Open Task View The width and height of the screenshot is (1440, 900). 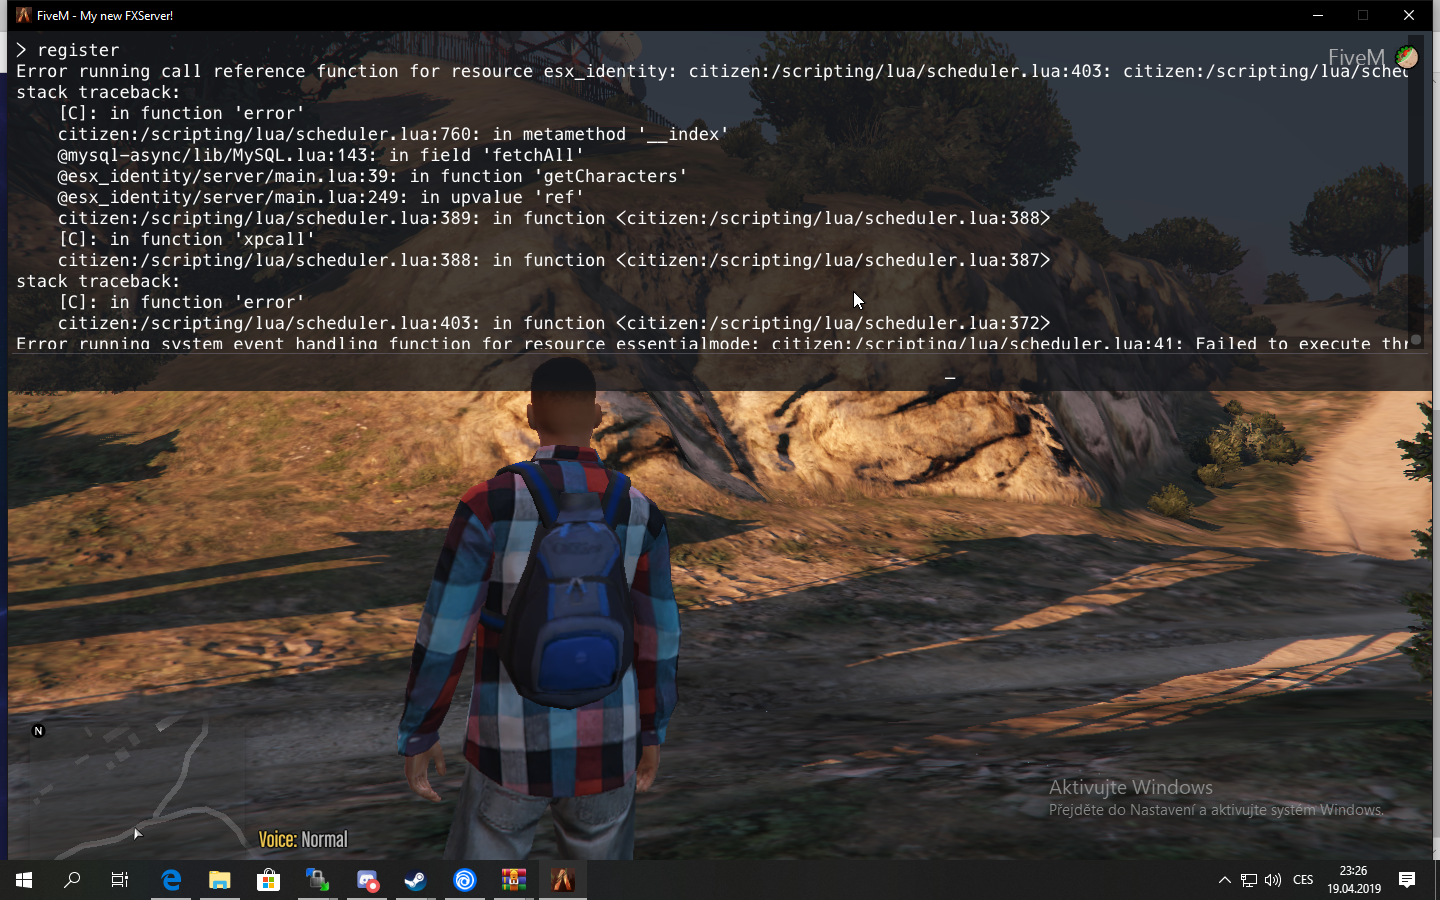coord(120,880)
